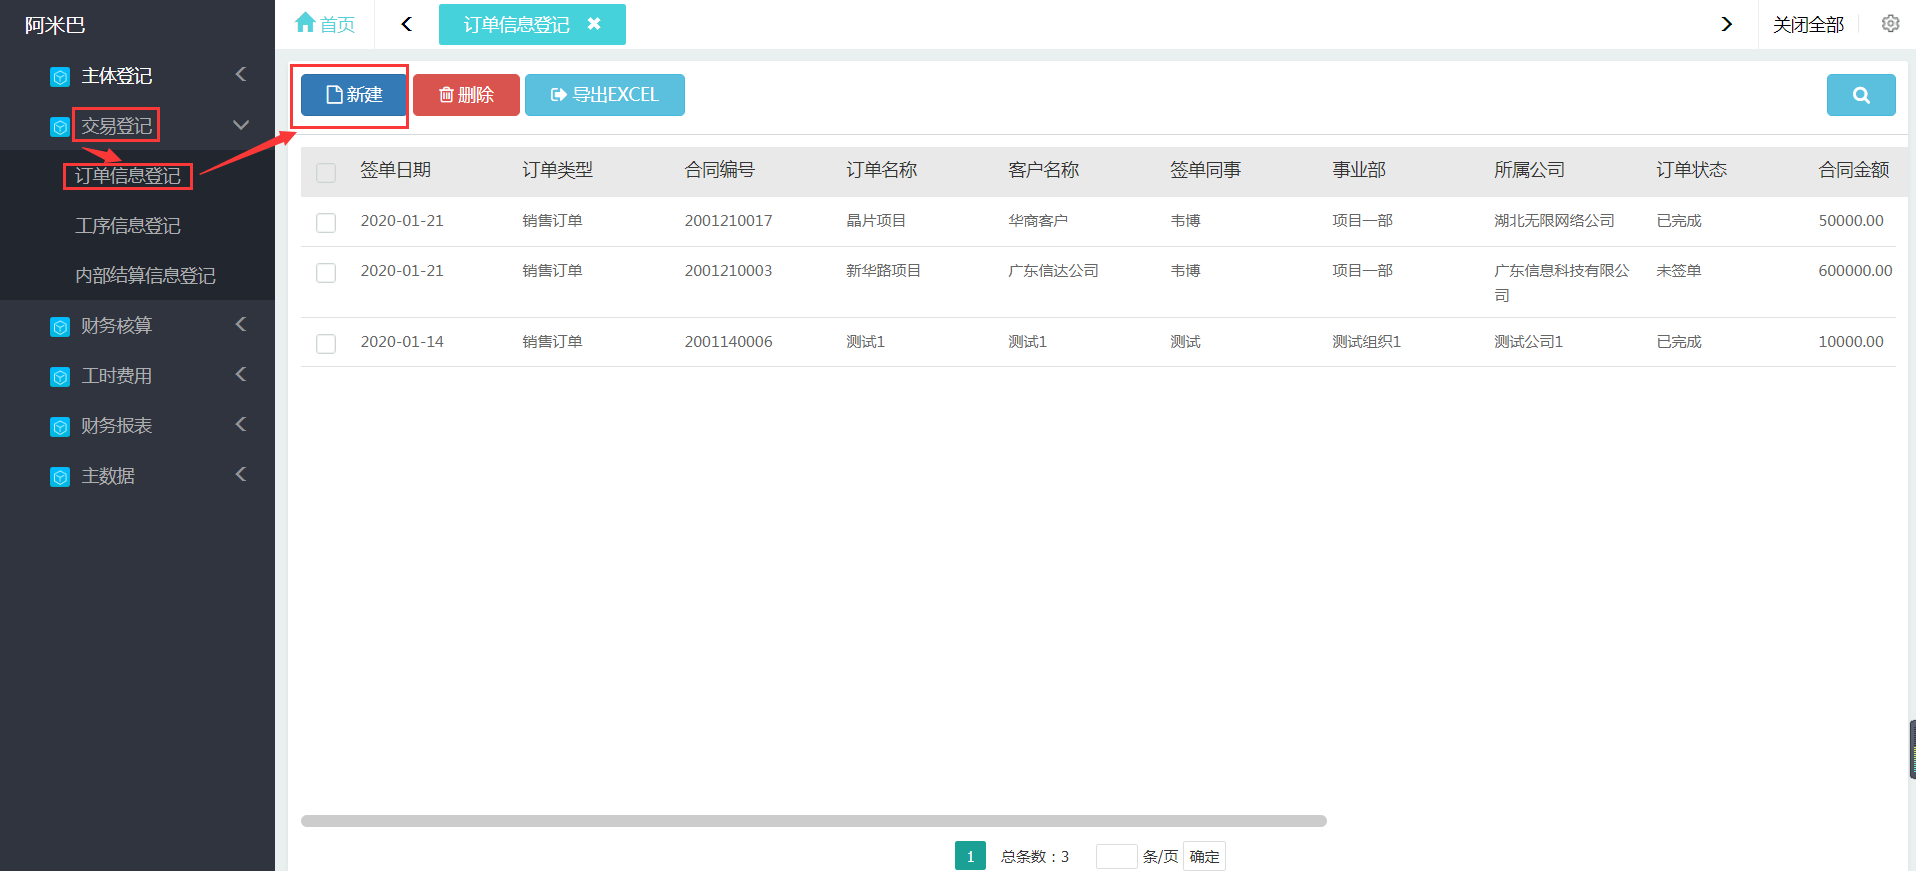Open 内部结算信息登记 submenu item
1916x871 pixels.
pyautogui.click(x=145, y=276)
